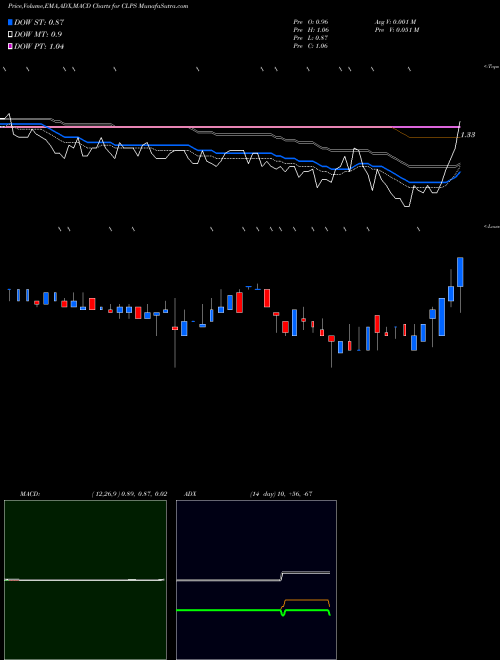Image resolution: width=500 pixels, height=660 pixels.
Task: Click the magenta DOW PT legend swatch
Action: coord(10,47)
